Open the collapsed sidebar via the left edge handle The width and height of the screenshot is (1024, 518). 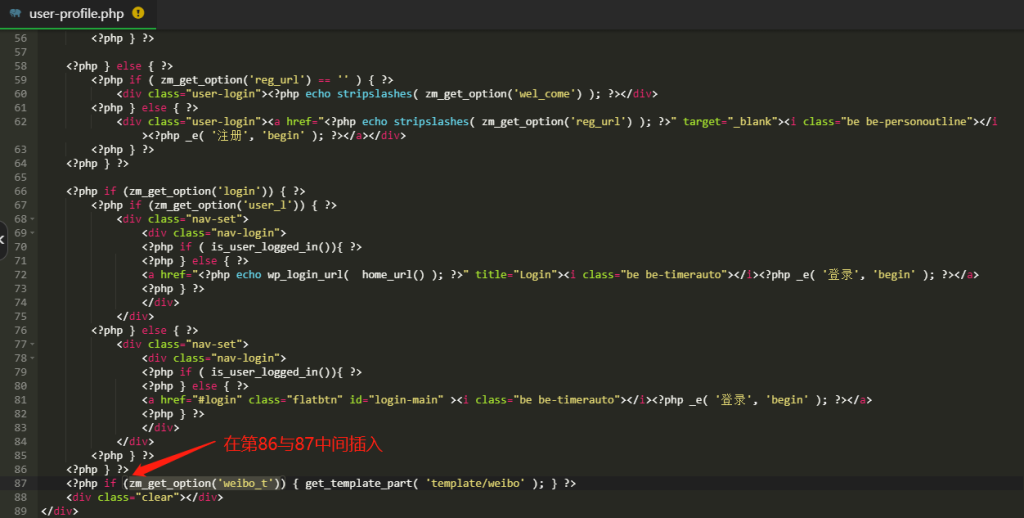[x=3, y=239]
